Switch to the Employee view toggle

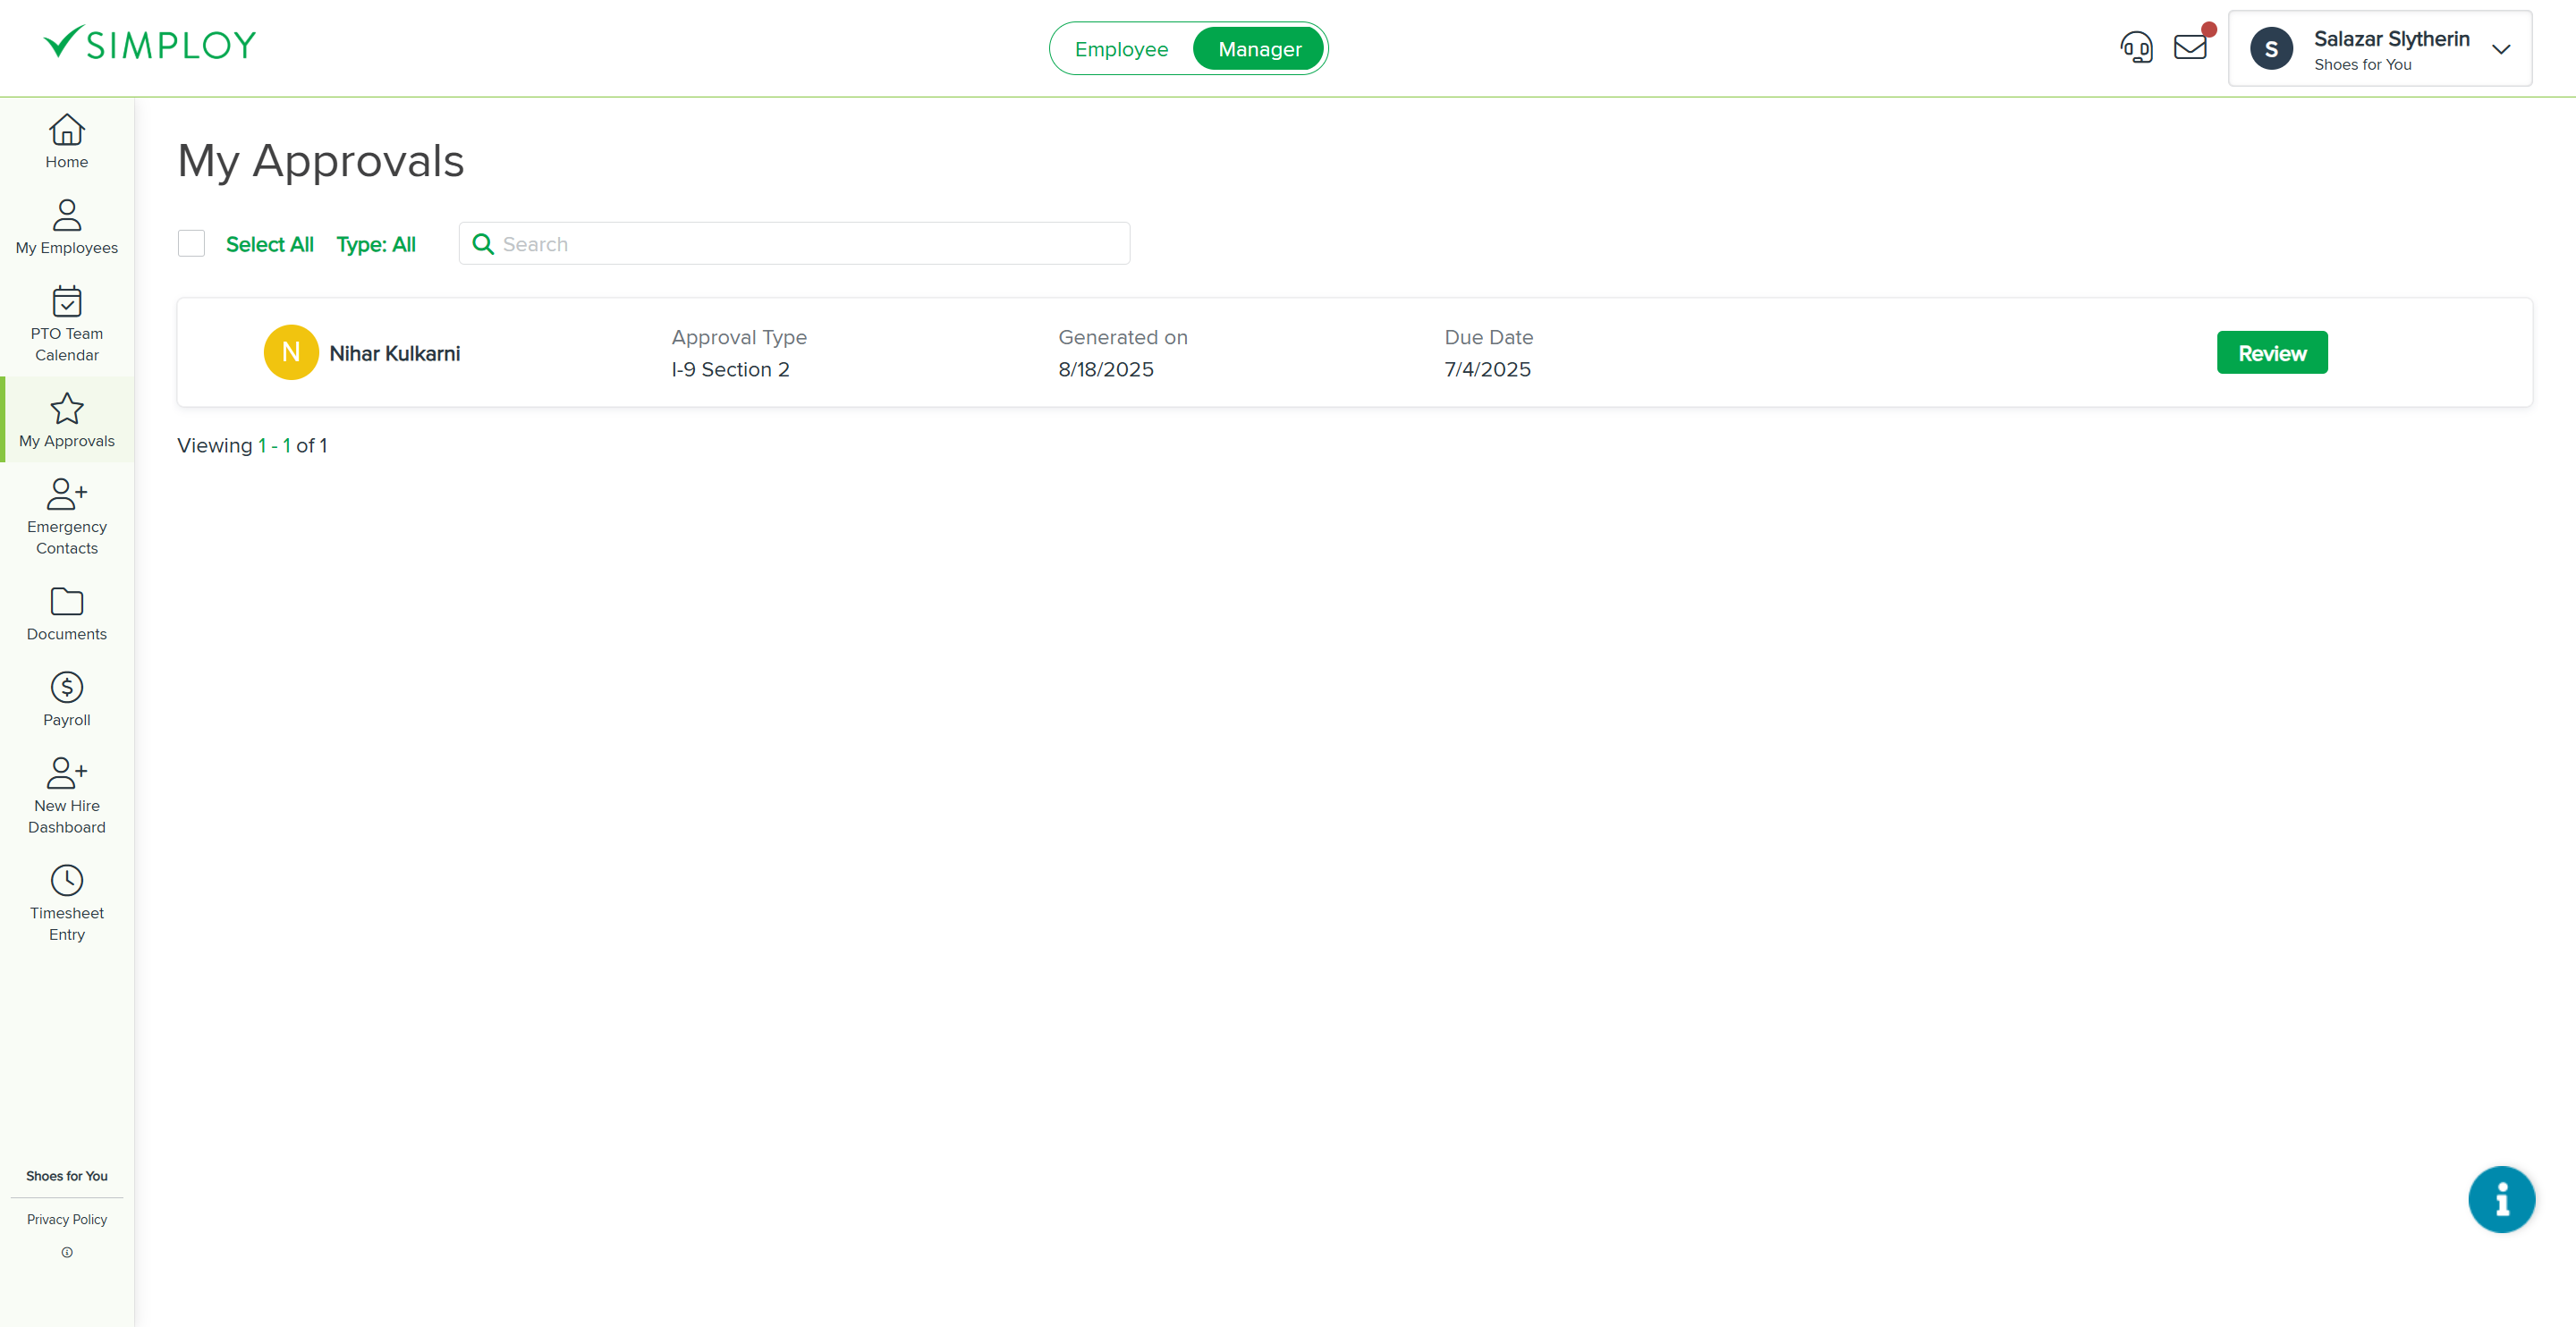(1120, 49)
